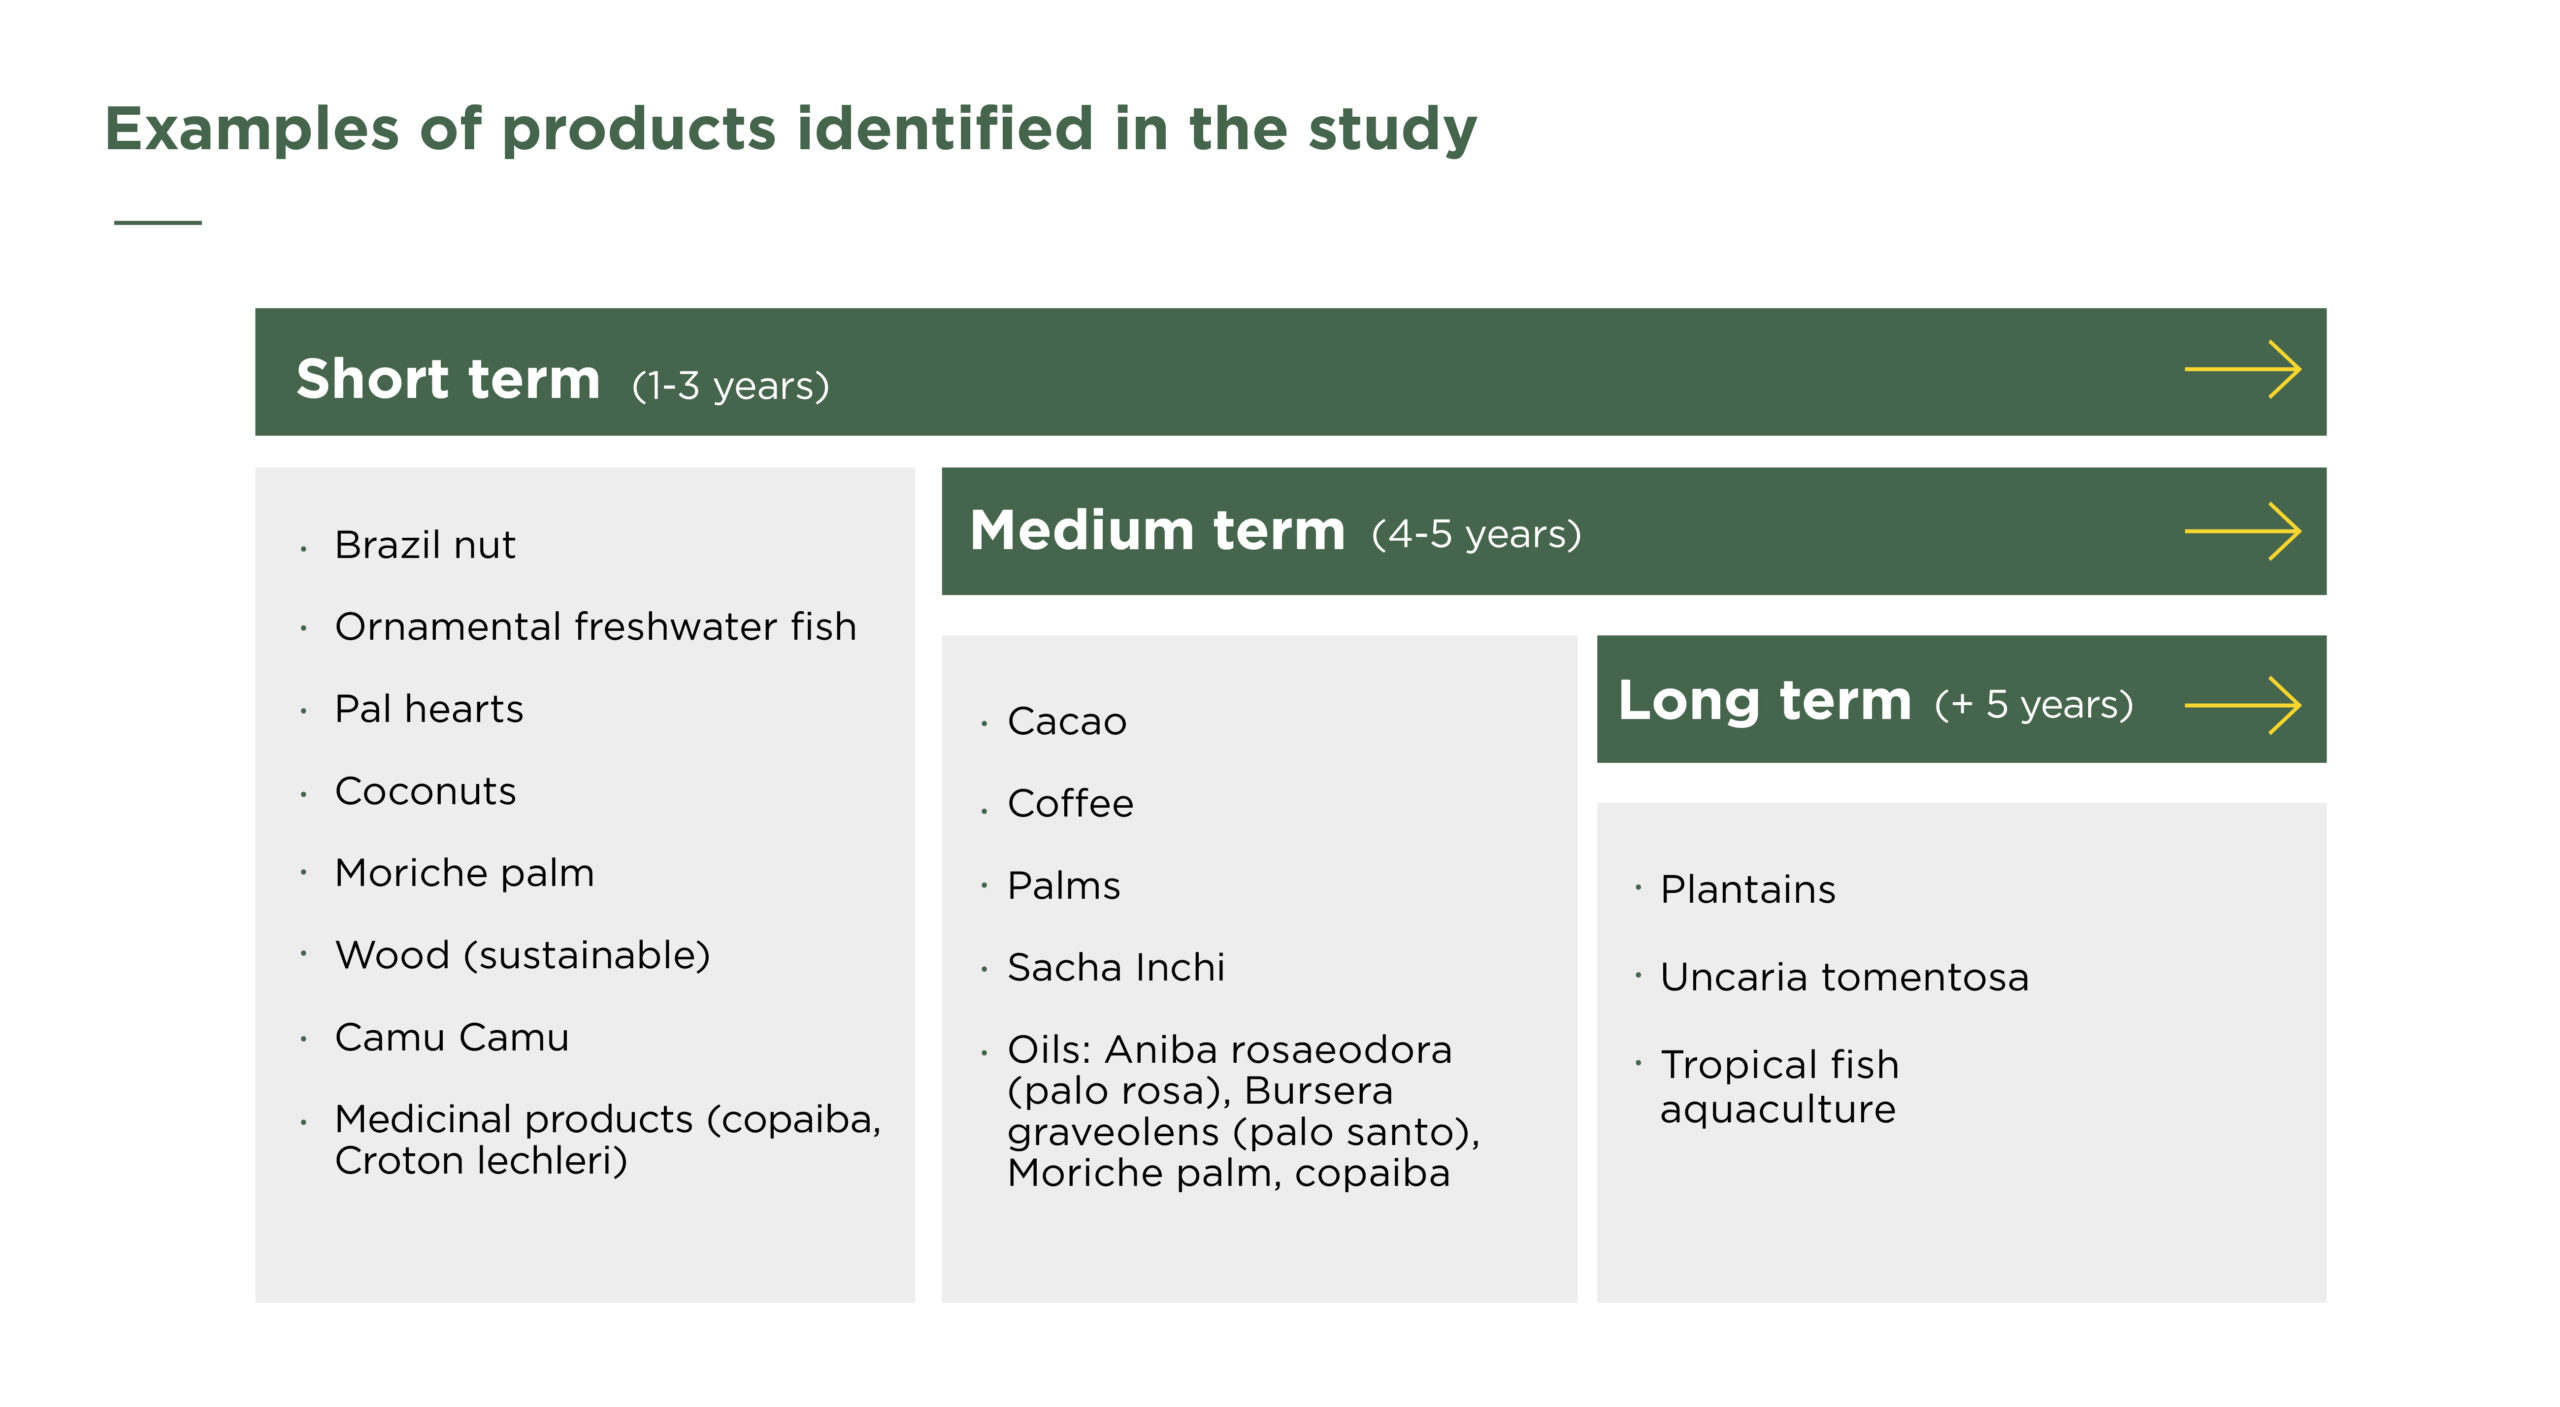Image resolution: width=2560 pixels, height=1407 pixels.
Task: Select Cacao in the medium term list
Action: (1066, 721)
